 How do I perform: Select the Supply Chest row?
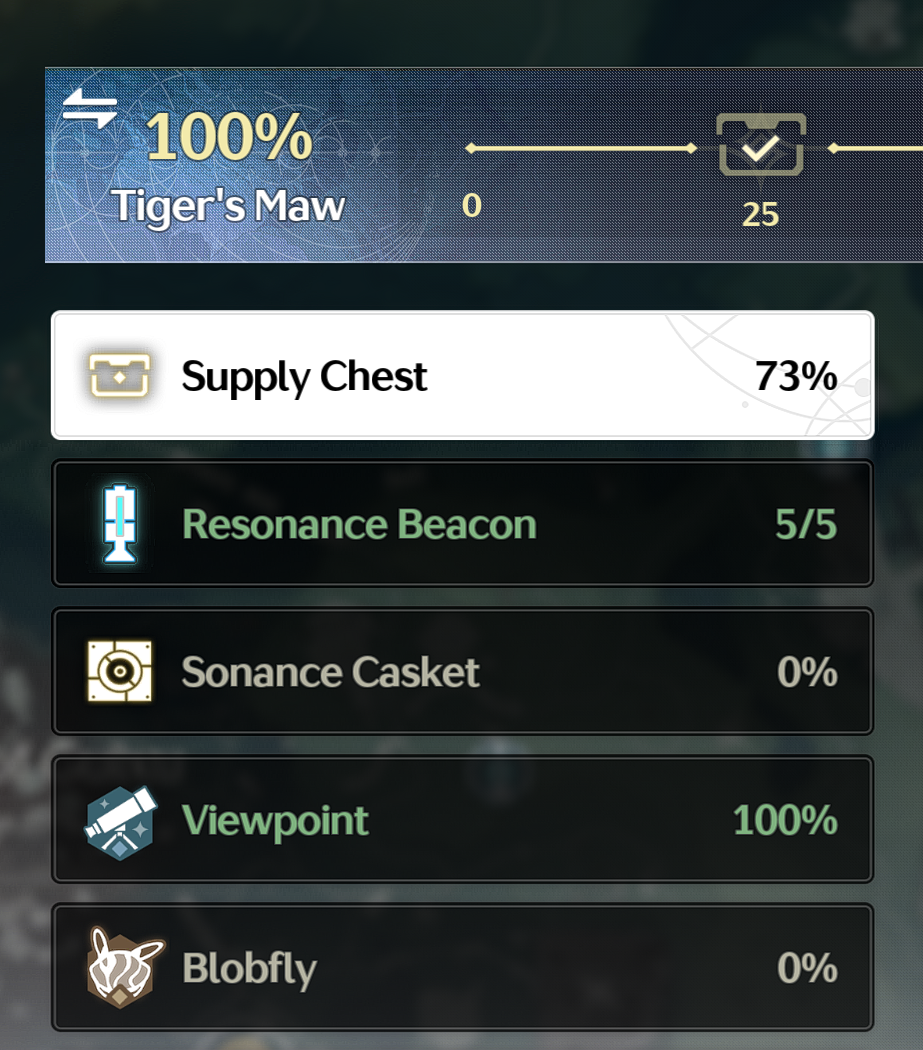[462, 375]
